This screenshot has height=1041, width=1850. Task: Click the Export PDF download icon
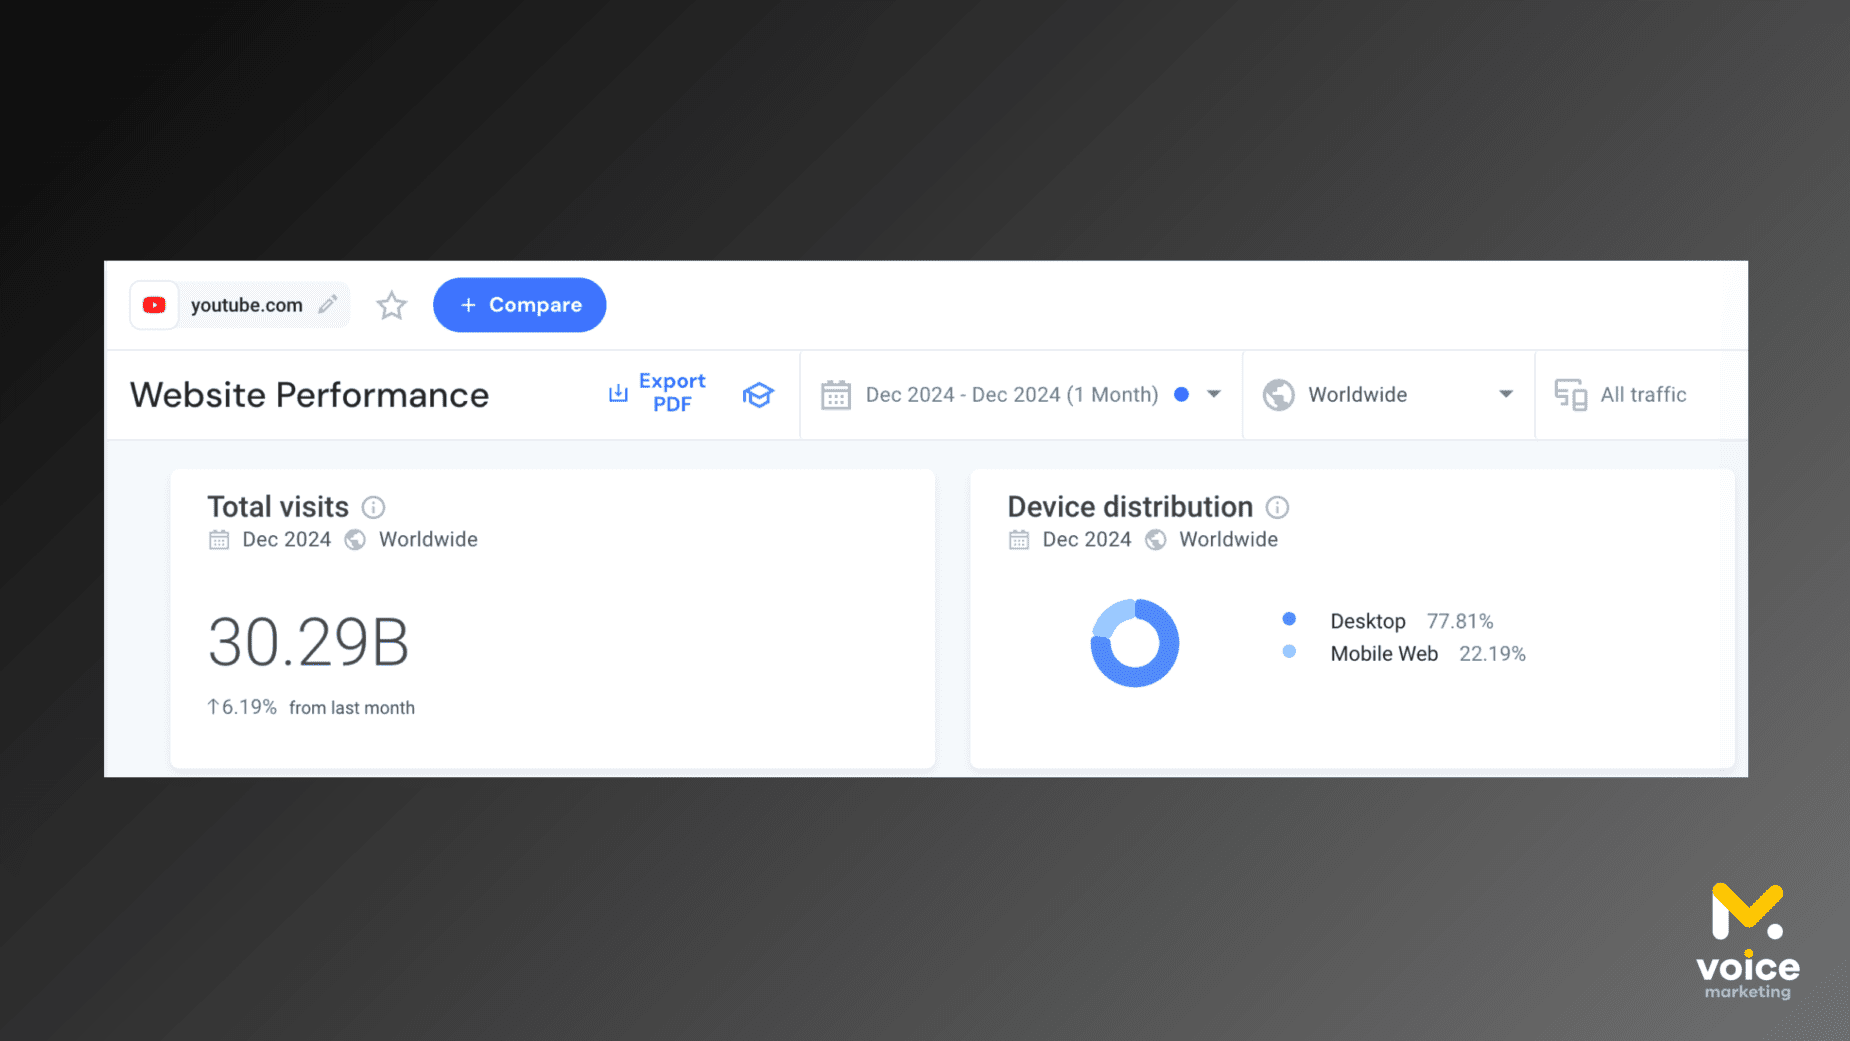618,394
